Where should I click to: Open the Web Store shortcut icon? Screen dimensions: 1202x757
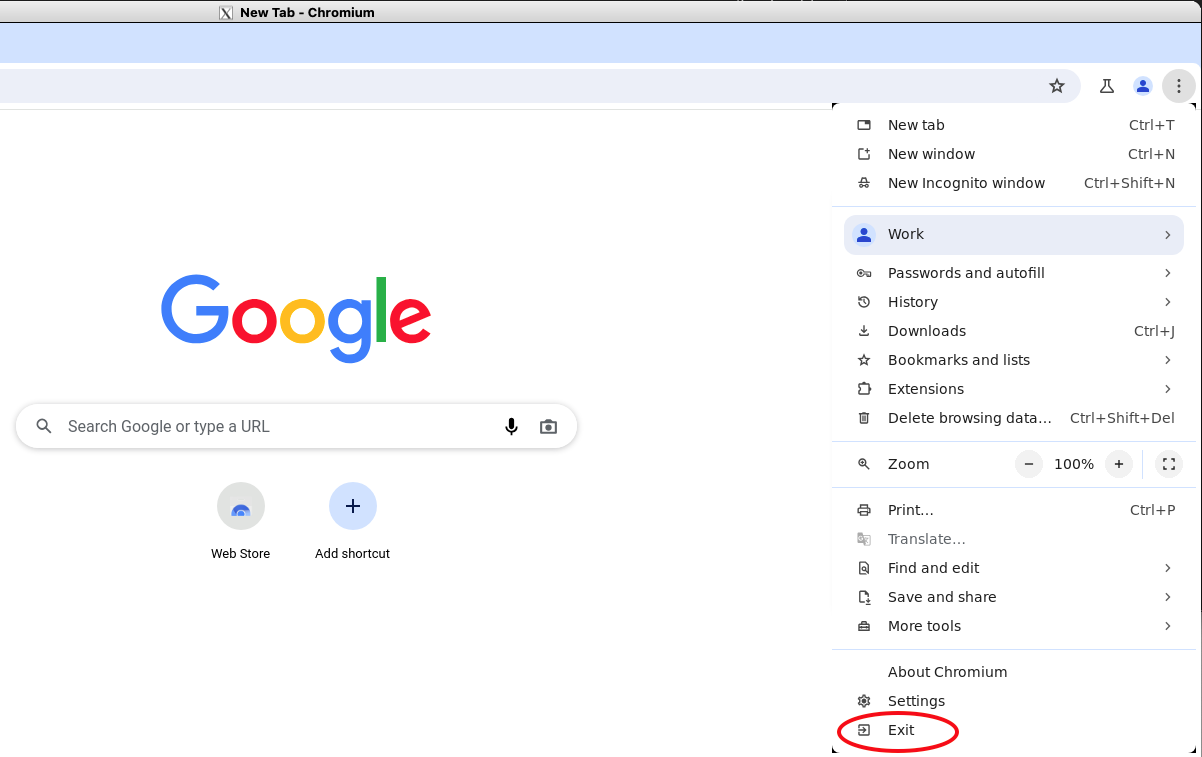(x=241, y=506)
